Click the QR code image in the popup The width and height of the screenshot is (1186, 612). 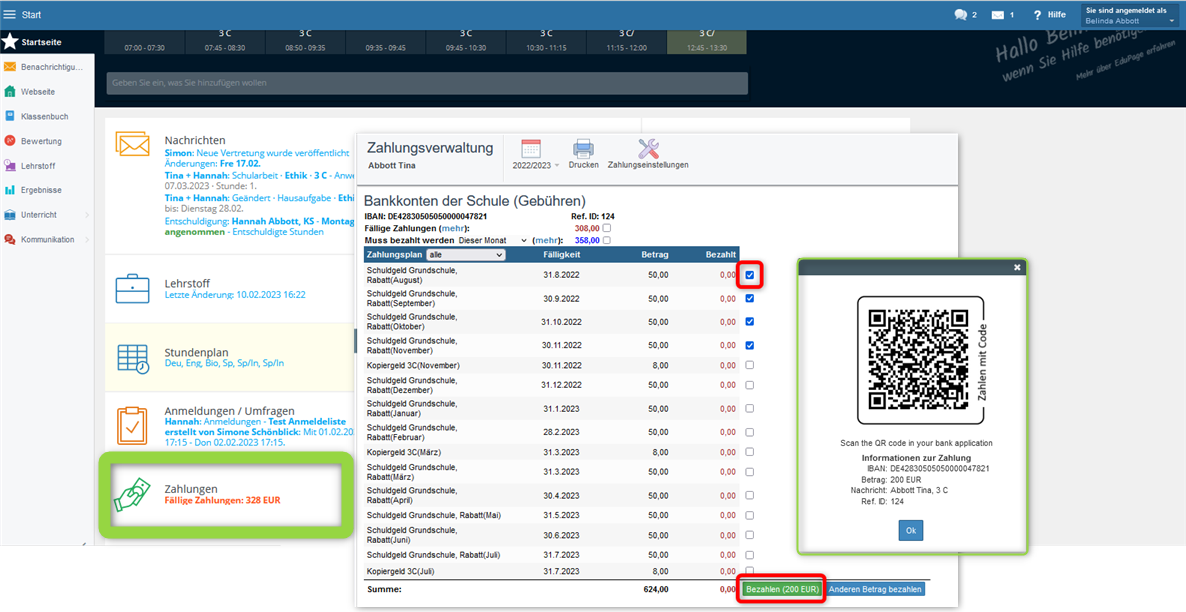pos(917,359)
